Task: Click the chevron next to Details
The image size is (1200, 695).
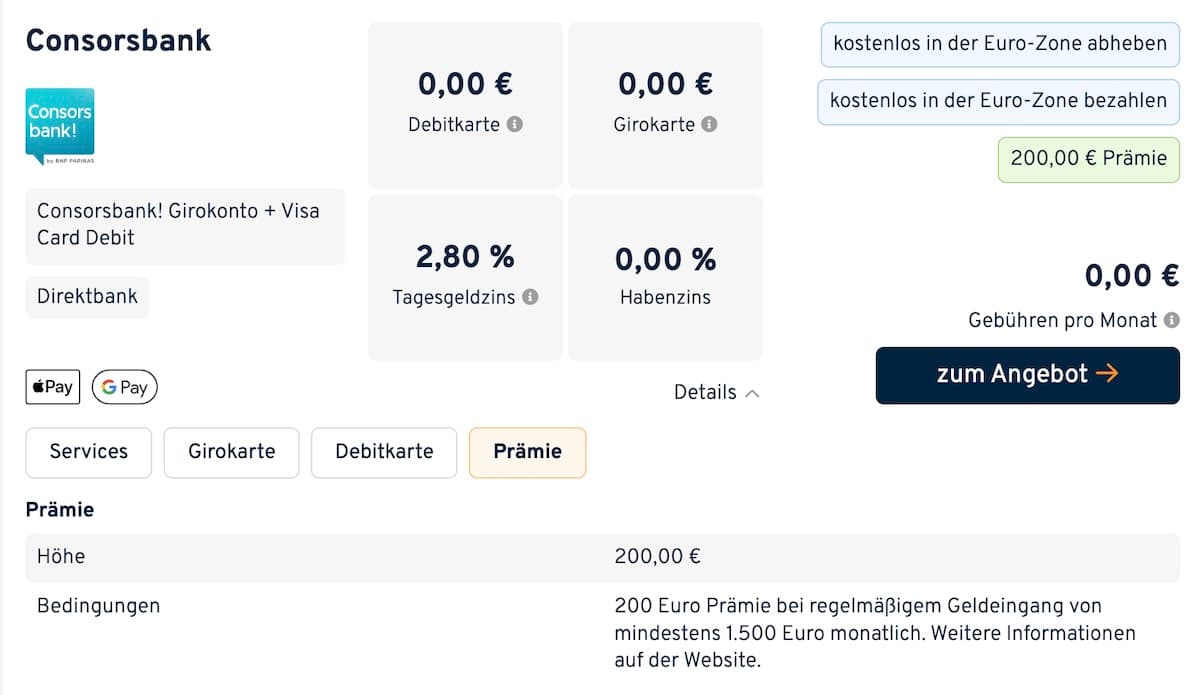Action: coord(753,393)
